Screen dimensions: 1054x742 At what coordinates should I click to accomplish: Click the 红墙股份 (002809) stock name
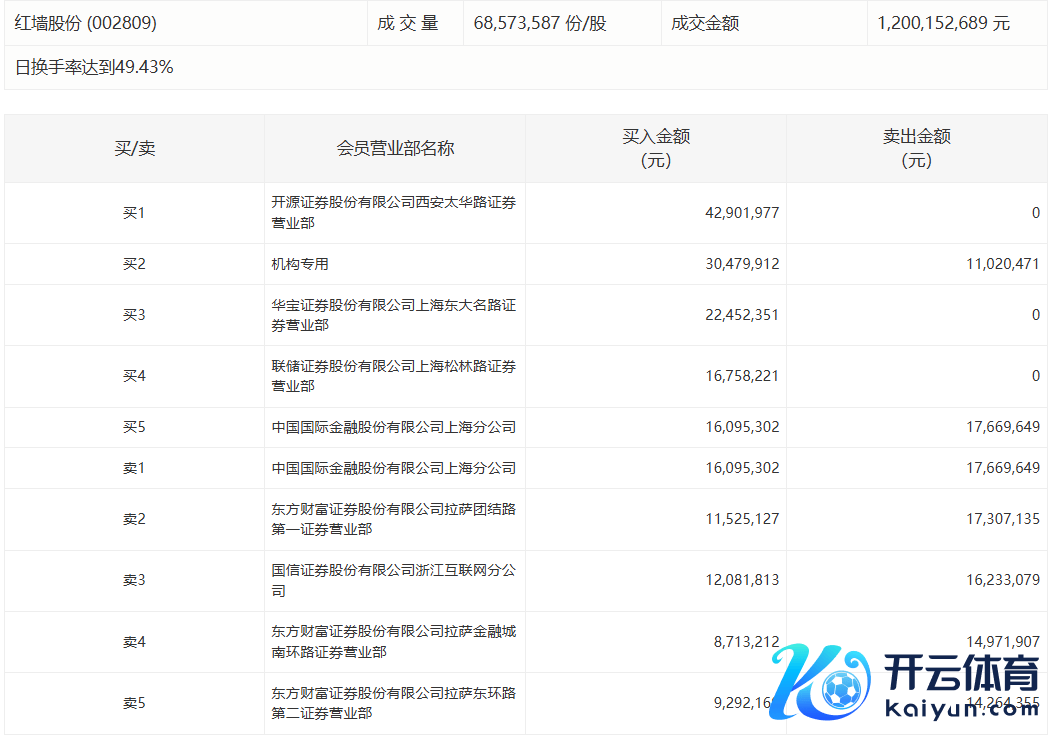click(86, 23)
